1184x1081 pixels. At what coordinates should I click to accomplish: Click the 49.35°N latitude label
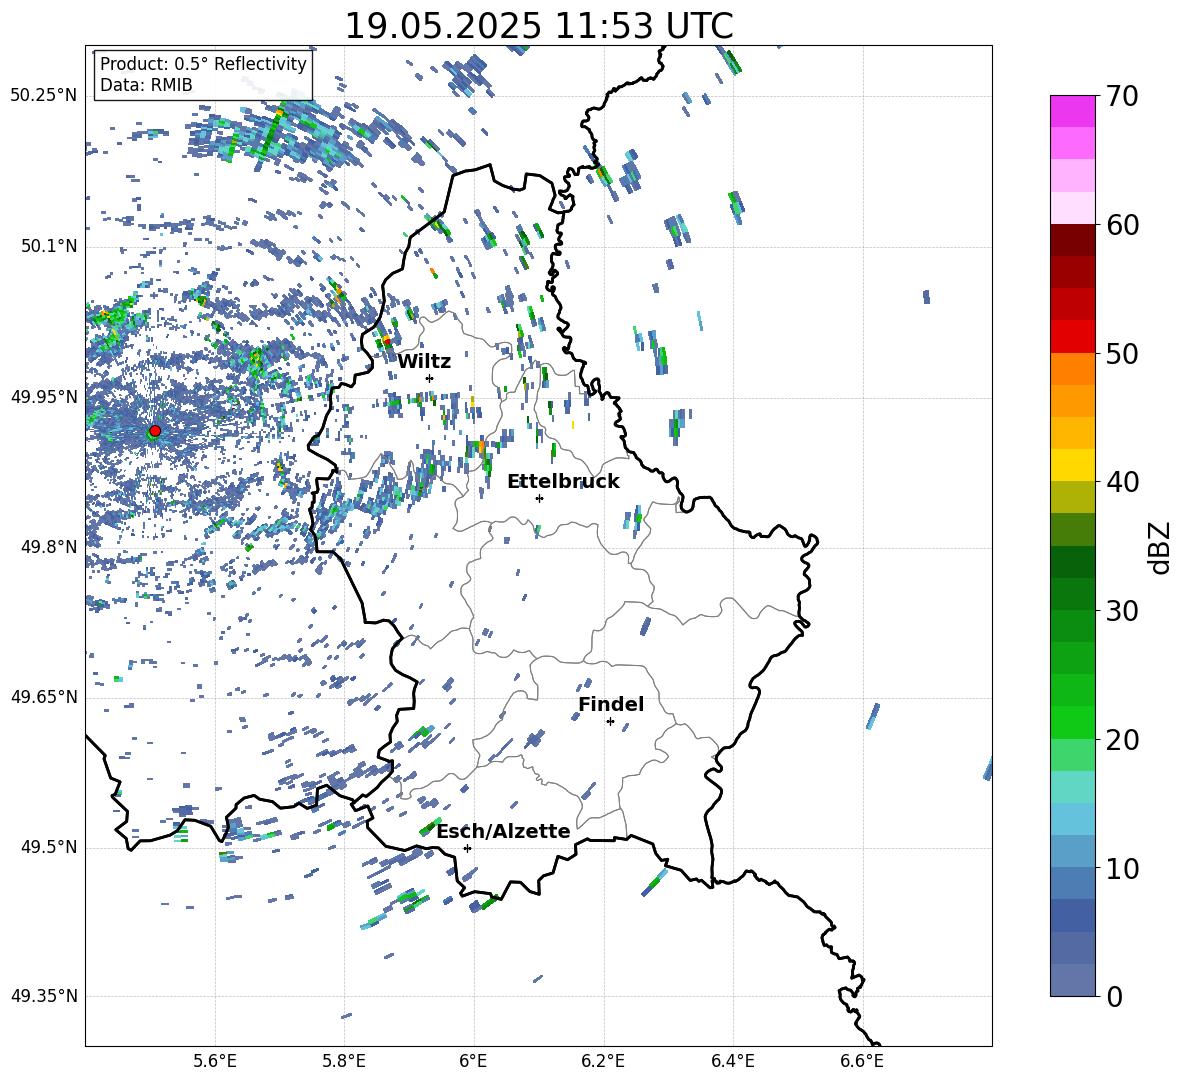coord(44,996)
